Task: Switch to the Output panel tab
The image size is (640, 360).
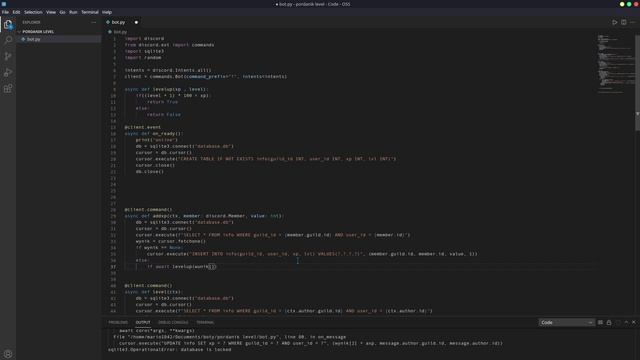Action: [x=143, y=322]
